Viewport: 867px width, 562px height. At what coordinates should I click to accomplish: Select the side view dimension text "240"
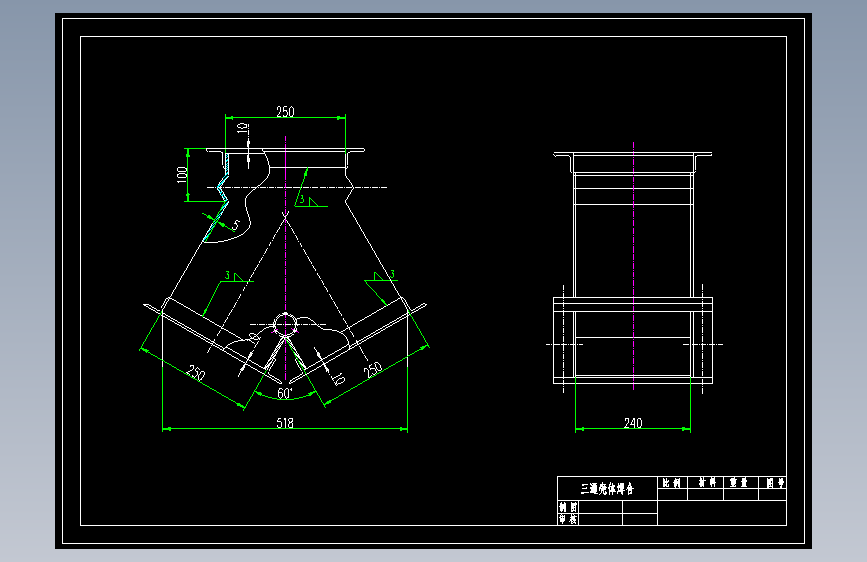[x=633, y=423]
